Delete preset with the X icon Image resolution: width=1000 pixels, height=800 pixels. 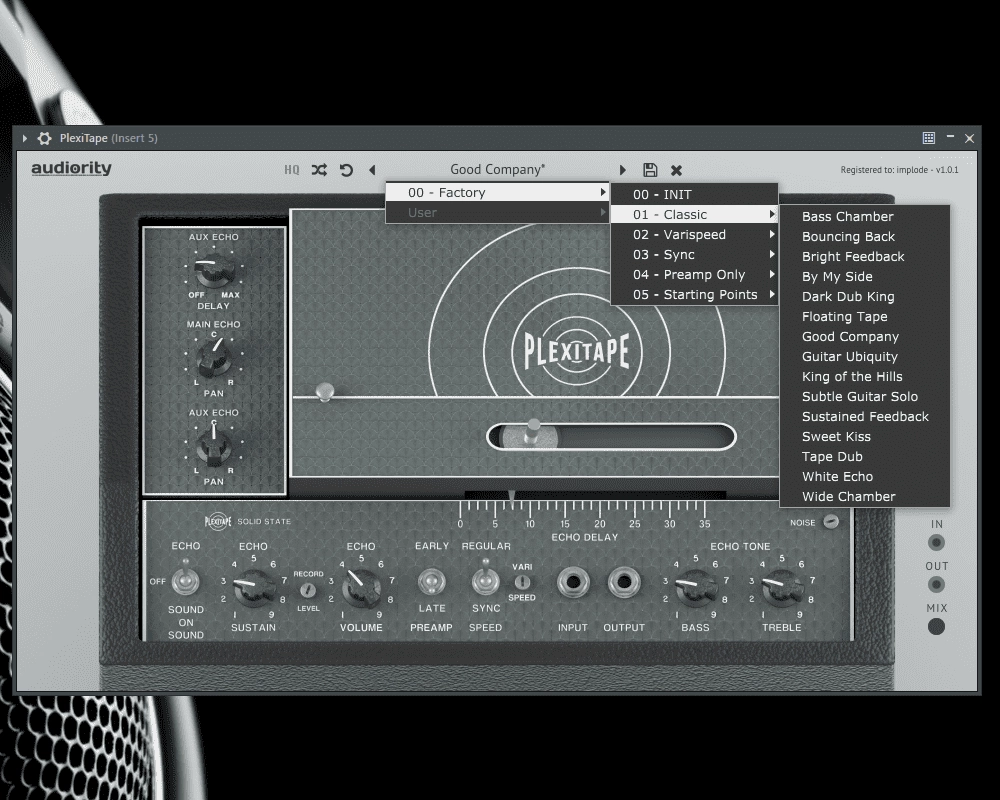tap(677, 170)
